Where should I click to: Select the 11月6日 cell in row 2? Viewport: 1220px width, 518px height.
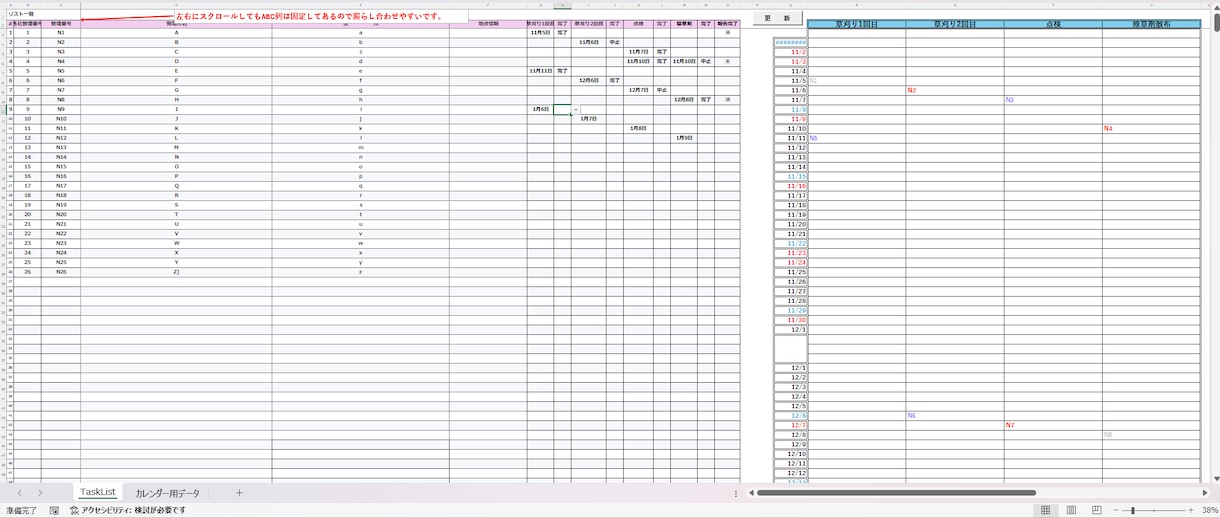pos(589,42)
